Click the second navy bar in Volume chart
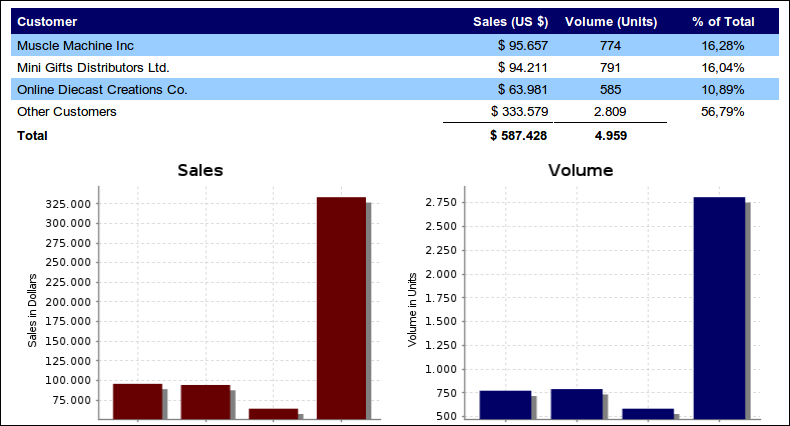Viewport: 790px width, 426px height. [576, 404]
